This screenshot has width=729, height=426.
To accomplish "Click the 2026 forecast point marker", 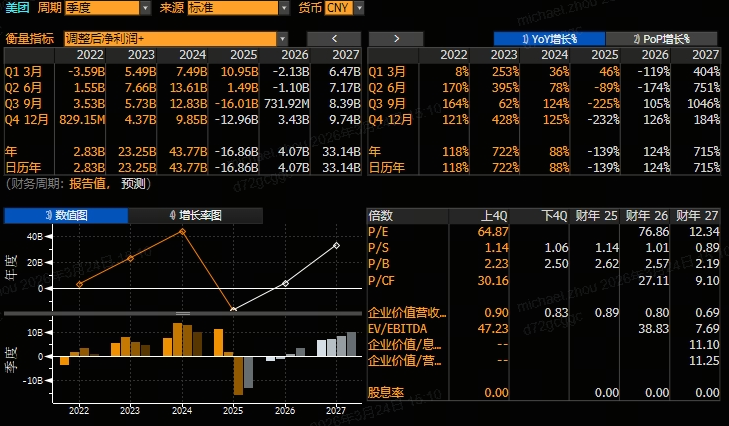I will click(x=285, y=283).
